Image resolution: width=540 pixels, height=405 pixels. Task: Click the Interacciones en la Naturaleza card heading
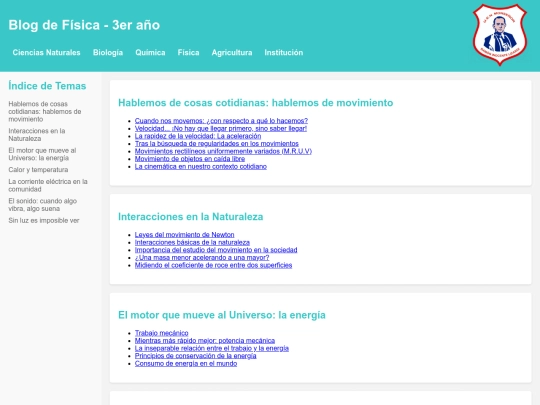coord(190,217)
